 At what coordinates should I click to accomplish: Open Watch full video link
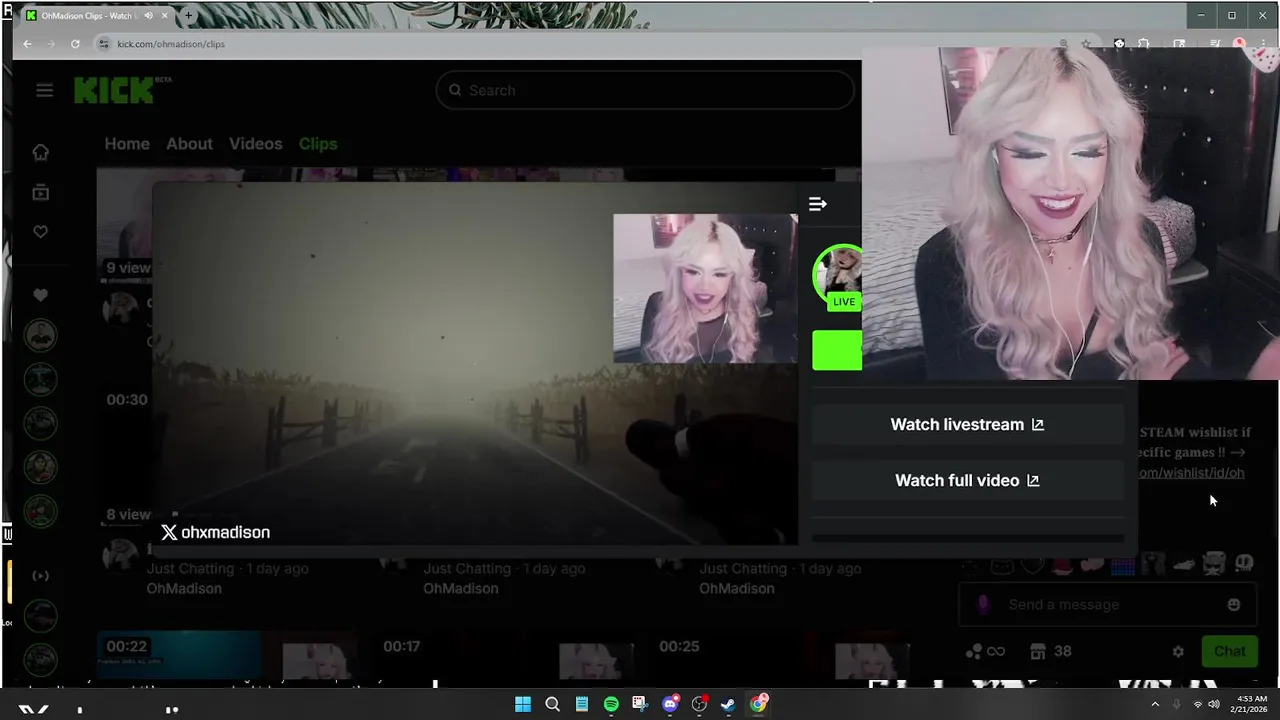tap(967, 480)
